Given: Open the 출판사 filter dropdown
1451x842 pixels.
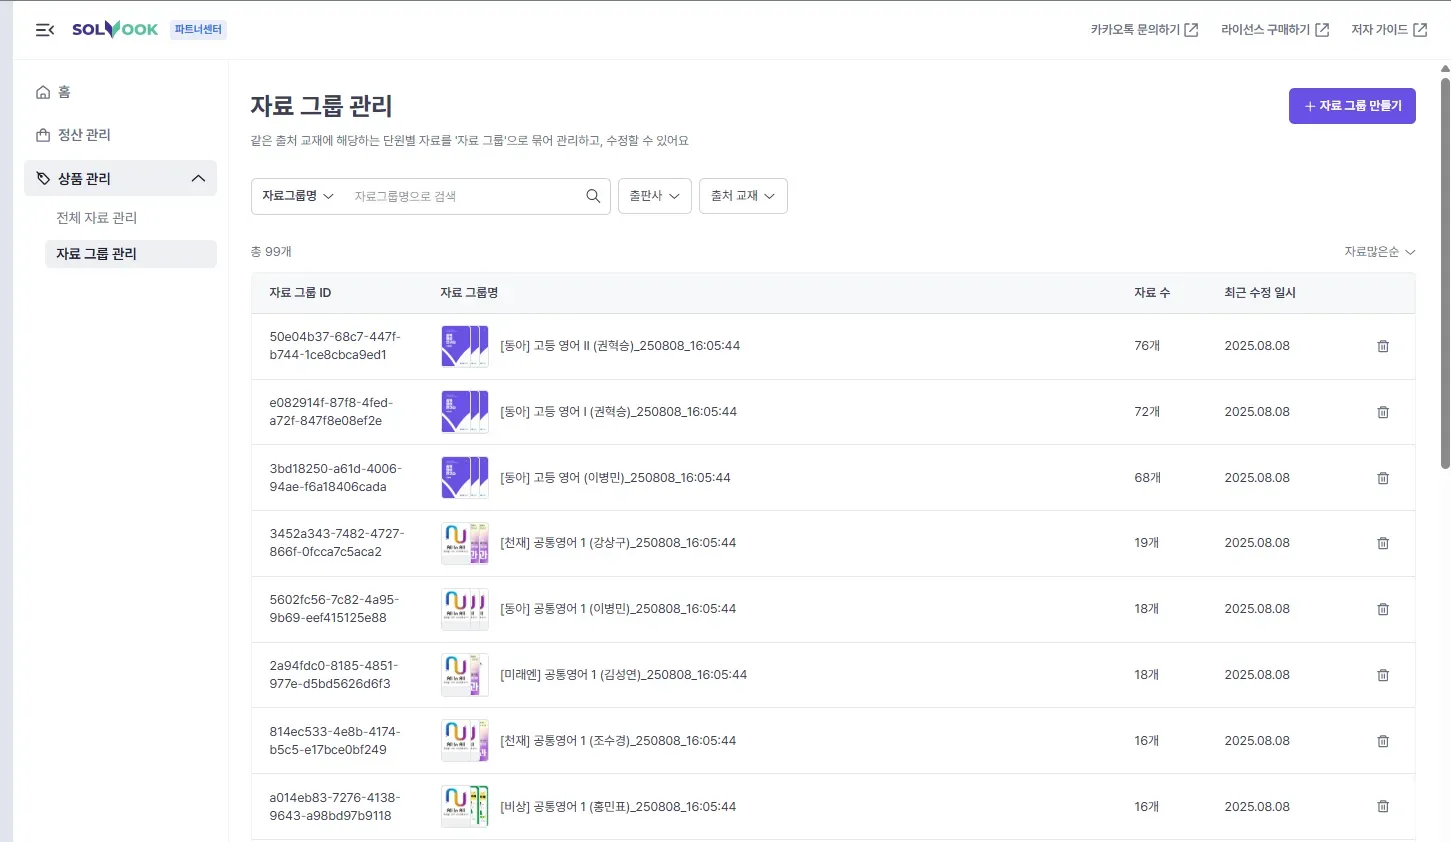Looking at the screenshot, I should pyautogui.click(x=655, y=196).
